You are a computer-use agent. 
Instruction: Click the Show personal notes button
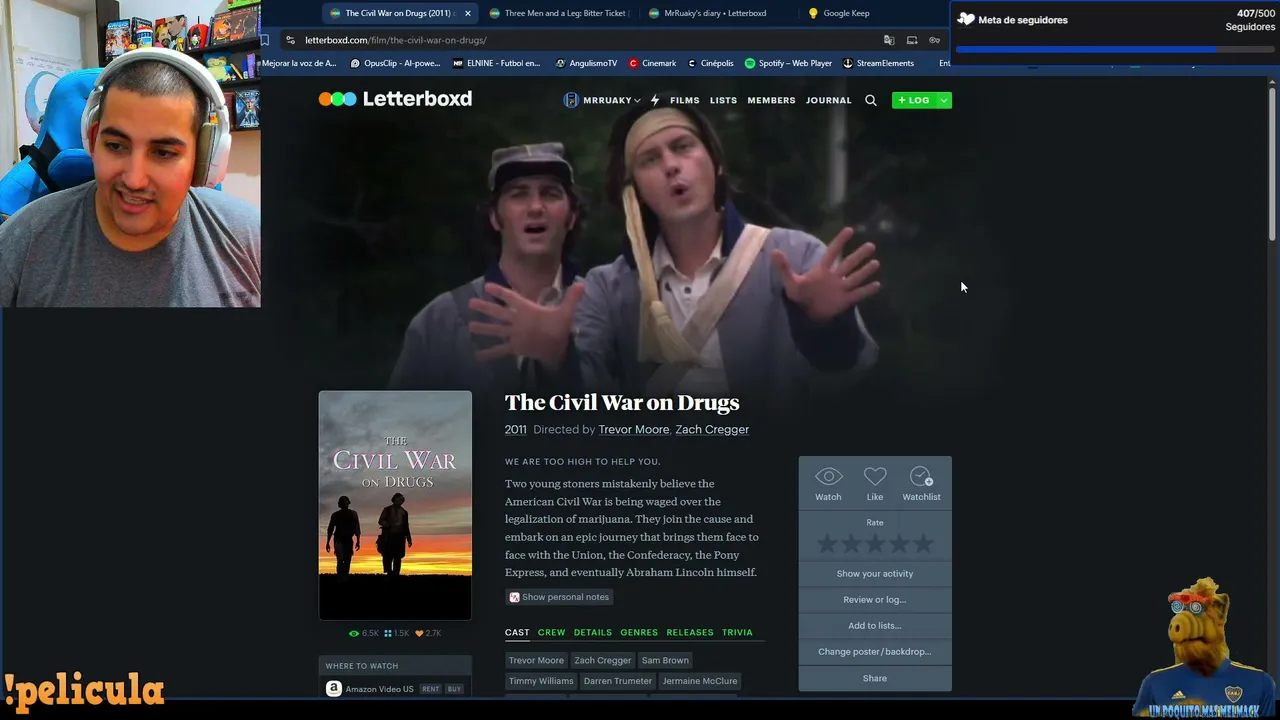point(559,597)
